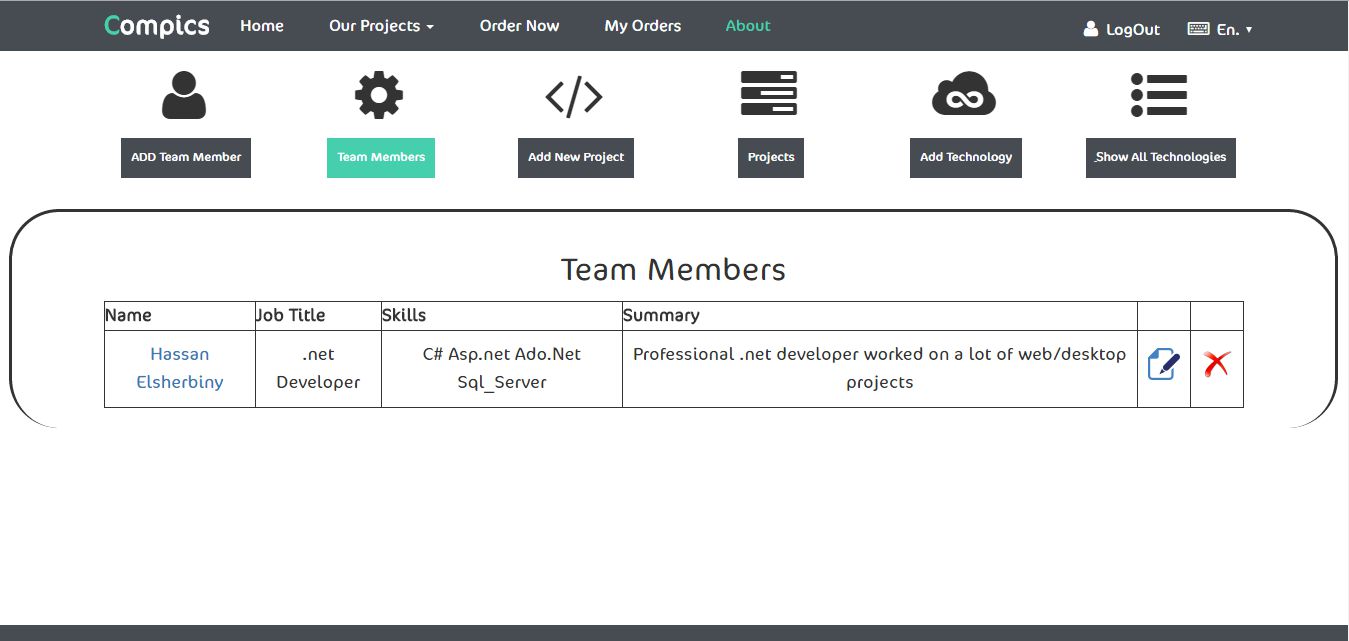The width and height of the screenshot is (1349, 641).
Task: Click the code brackets icon above Add New Project
Action: click(x=574, y=97)
